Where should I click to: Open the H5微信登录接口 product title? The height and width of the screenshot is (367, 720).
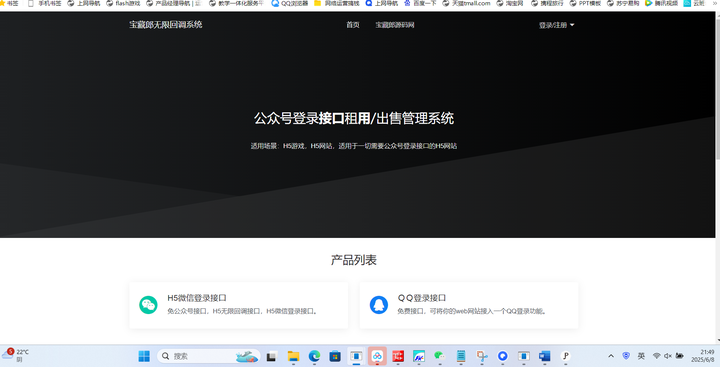197,298
